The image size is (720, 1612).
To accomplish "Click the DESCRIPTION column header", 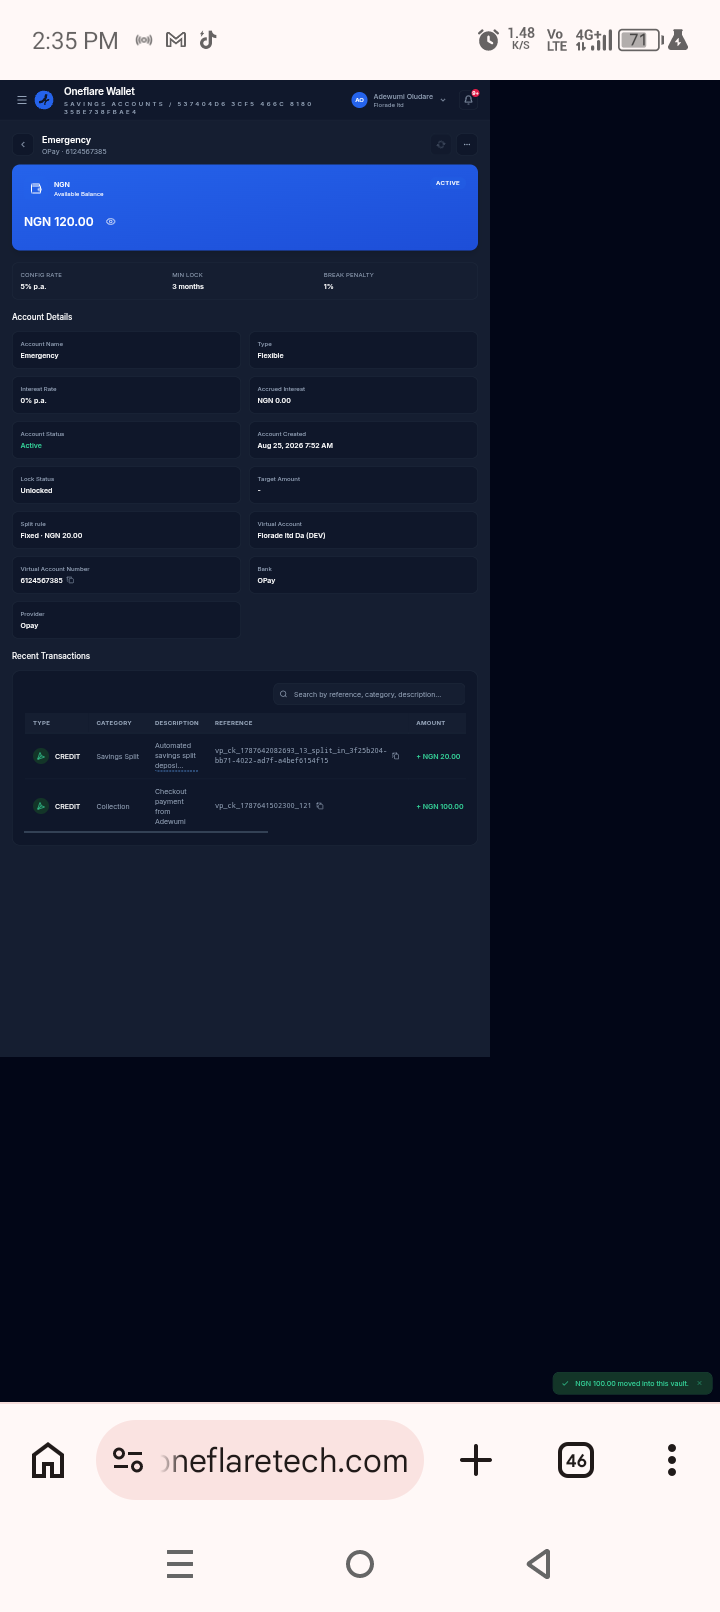I will (x=177, y=723).
